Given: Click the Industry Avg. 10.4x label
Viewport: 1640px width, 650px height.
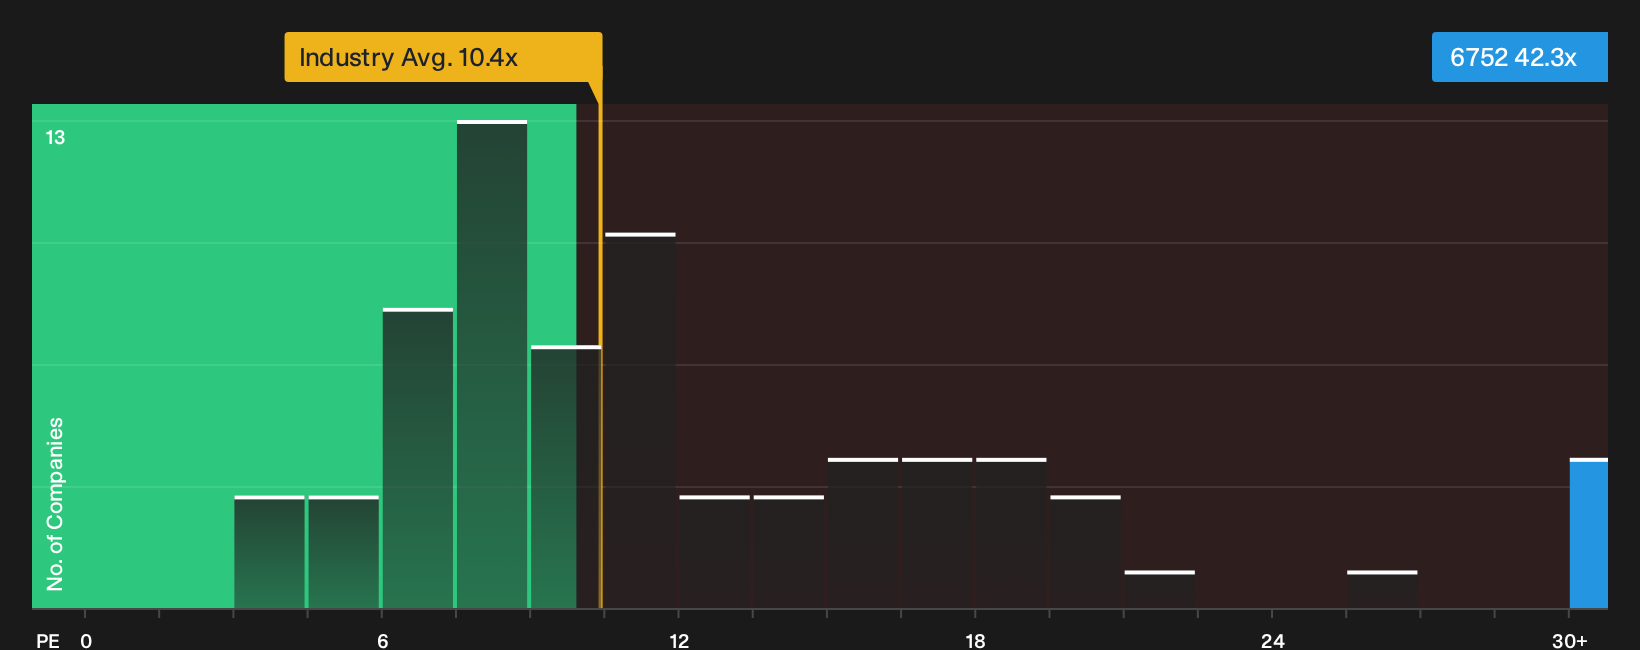Looking at the screenshot, I should click(443, 57).
